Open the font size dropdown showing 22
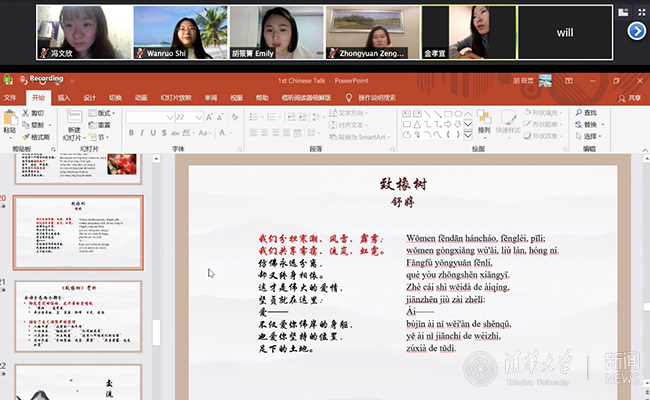The width and height of the screenshot is (650, 400). [x=188, y=117]
